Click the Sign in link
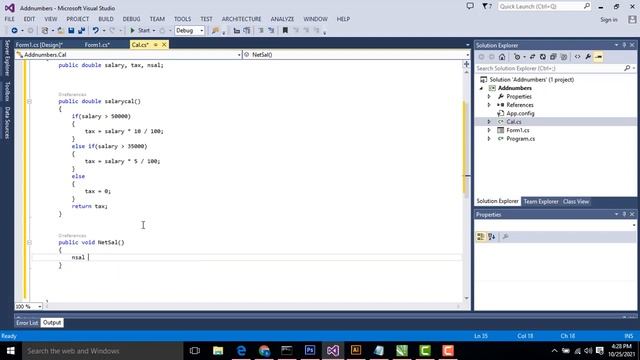640x360 pixels. tap(609, 20)
